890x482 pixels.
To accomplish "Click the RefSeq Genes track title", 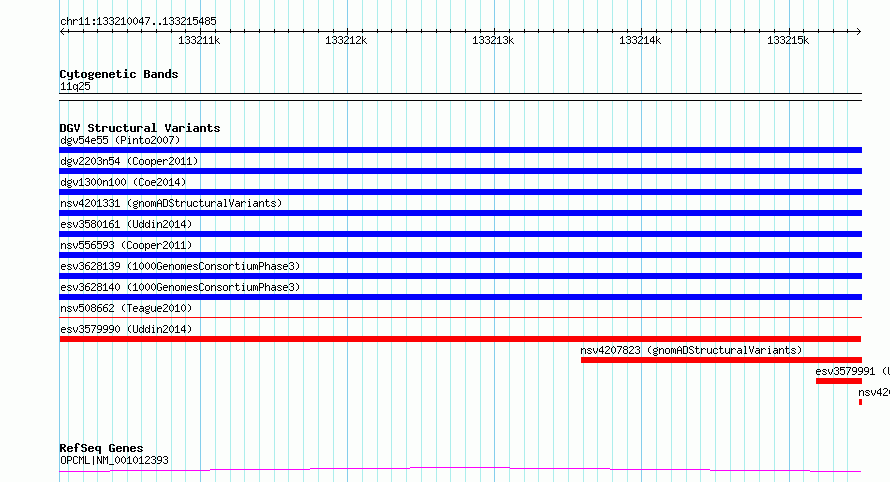I will tap(101, 448).
